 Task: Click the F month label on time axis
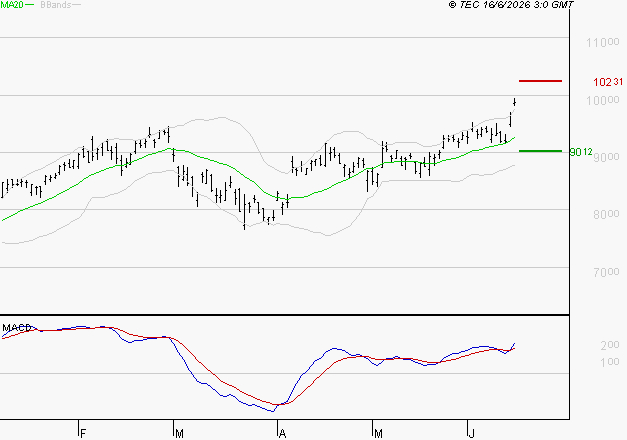(x=83, y=433)
